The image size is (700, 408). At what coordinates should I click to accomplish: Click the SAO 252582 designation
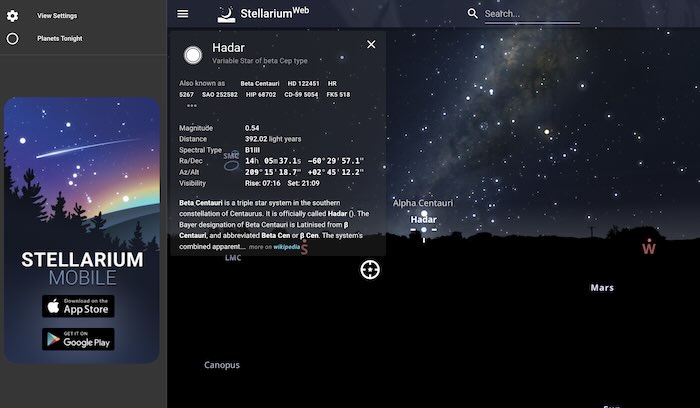pyautogui.click(x=220, y=95)
